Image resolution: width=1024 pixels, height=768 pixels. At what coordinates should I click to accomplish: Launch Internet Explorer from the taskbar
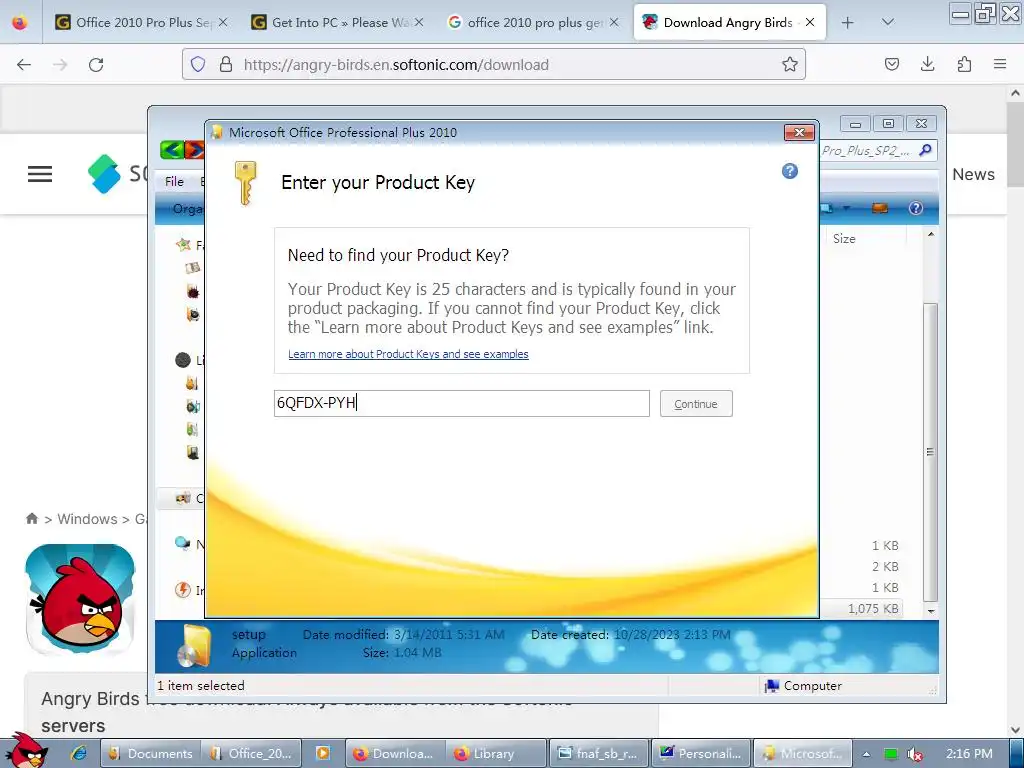(79, 754)
